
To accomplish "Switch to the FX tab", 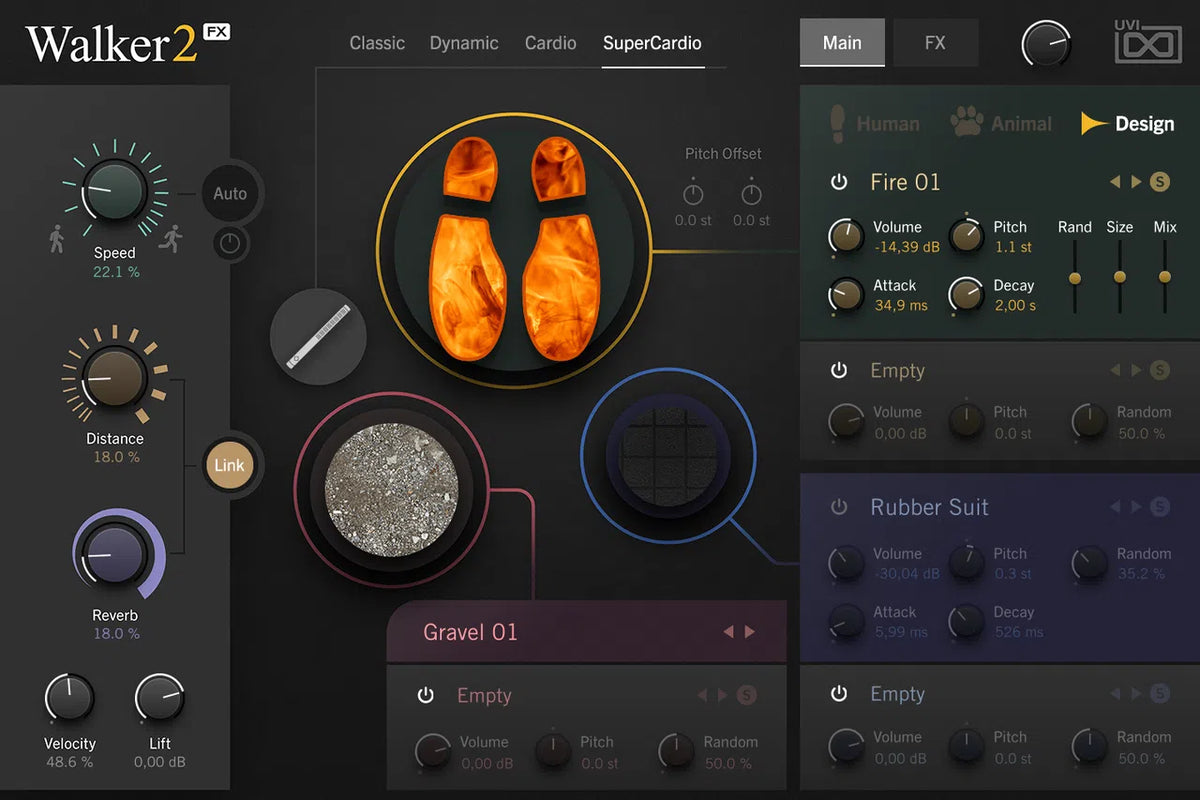I will click(935, 43).
